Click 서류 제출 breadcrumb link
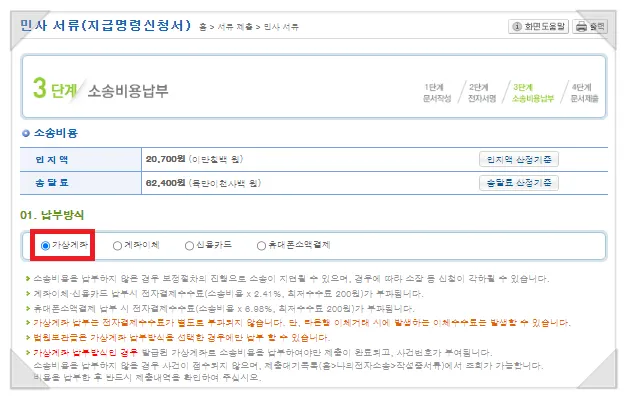The height and width of the screenshot is (399, 627). 235,27
